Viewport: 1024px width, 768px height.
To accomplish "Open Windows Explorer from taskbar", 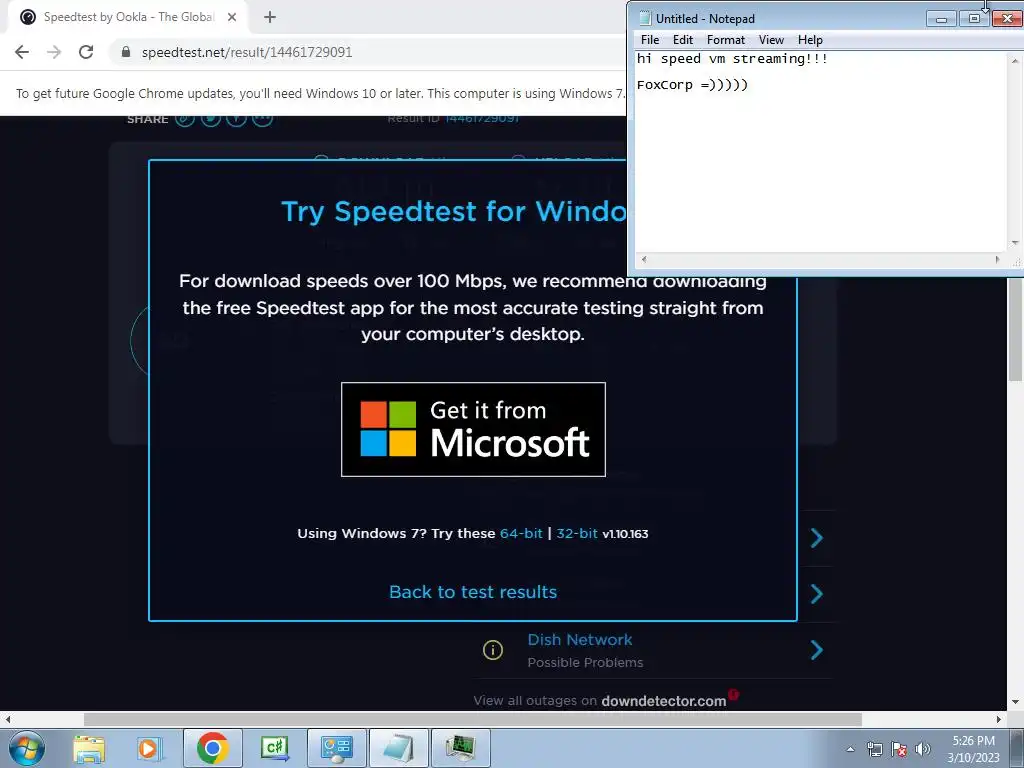I will 89,748.
